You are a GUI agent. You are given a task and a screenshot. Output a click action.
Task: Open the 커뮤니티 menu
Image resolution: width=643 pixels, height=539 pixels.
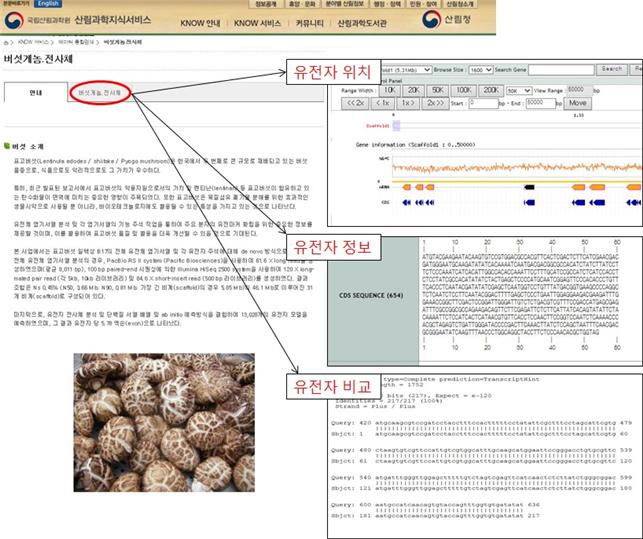coord(310,23)
